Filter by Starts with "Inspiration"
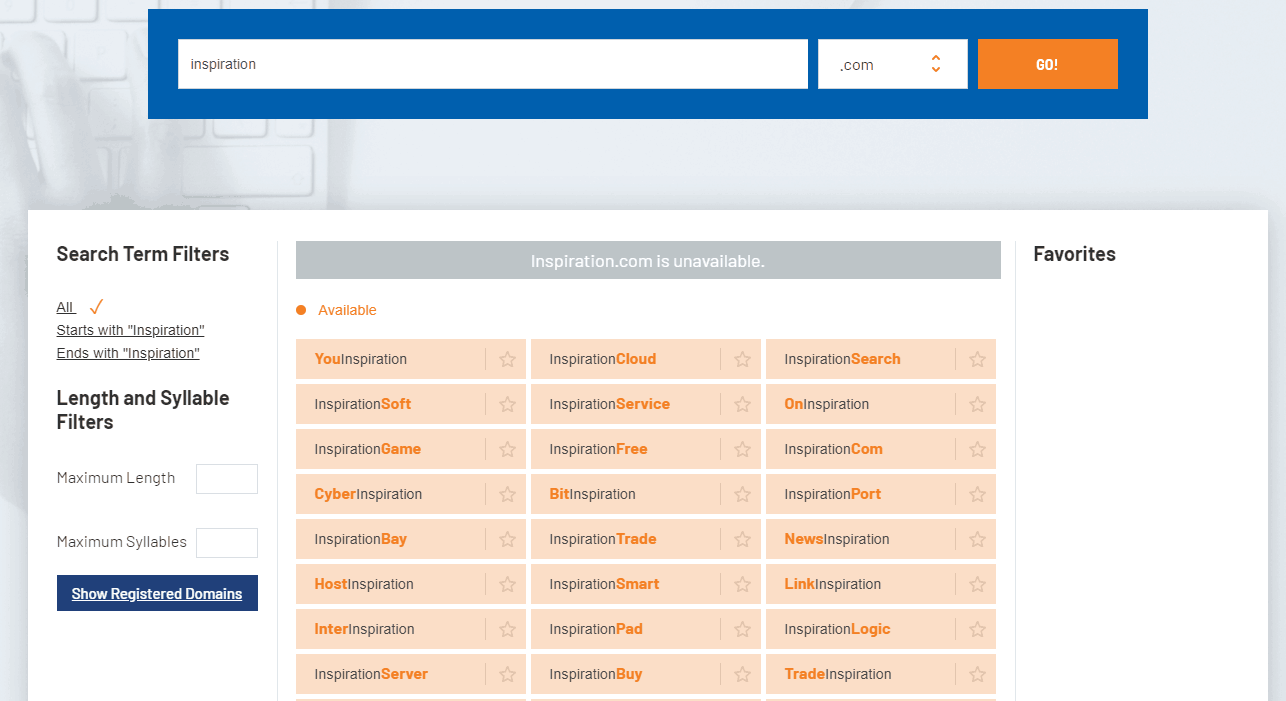 tap(130, 330)
